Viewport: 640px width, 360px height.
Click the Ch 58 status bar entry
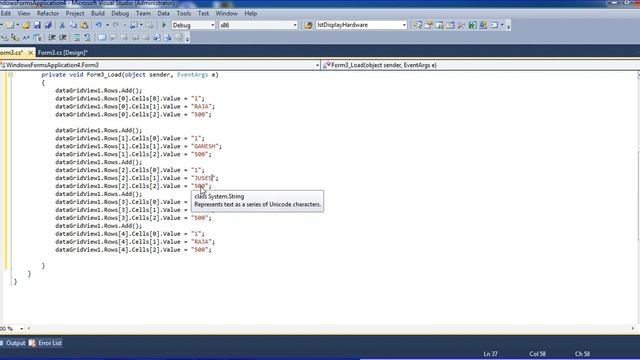tap(582, 354)
